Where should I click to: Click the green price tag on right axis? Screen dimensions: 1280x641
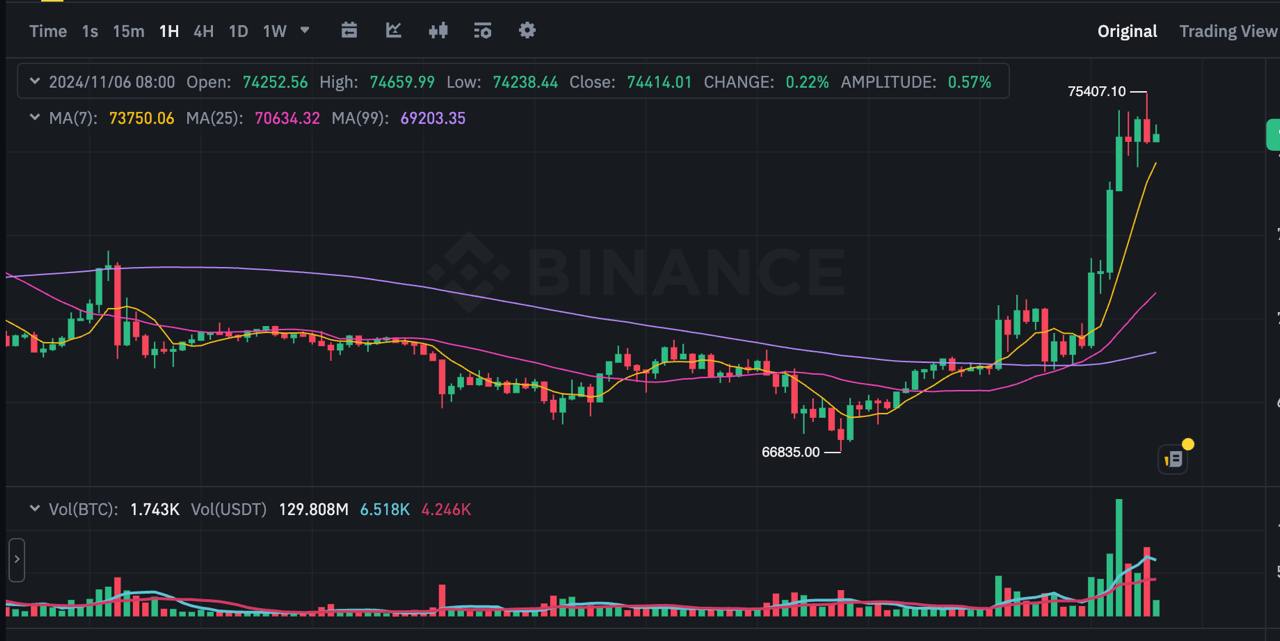tap(1274, 135)
